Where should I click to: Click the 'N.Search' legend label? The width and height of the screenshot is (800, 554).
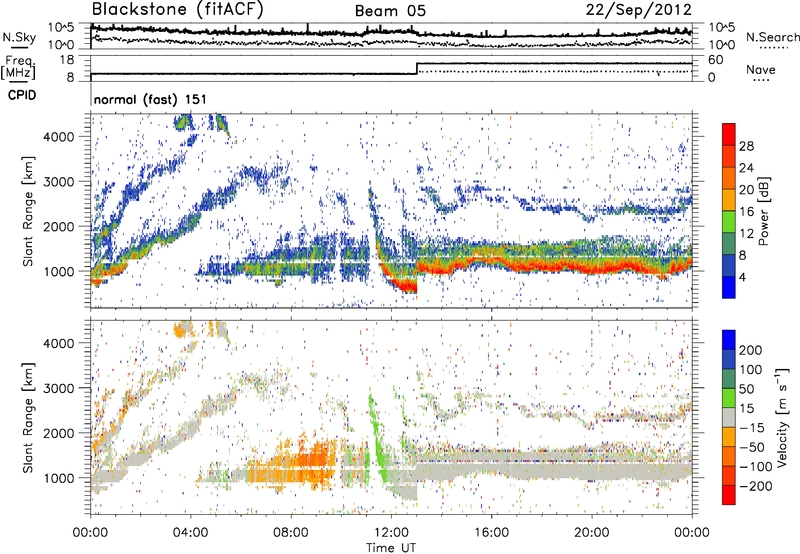click(x=773, y=37)
